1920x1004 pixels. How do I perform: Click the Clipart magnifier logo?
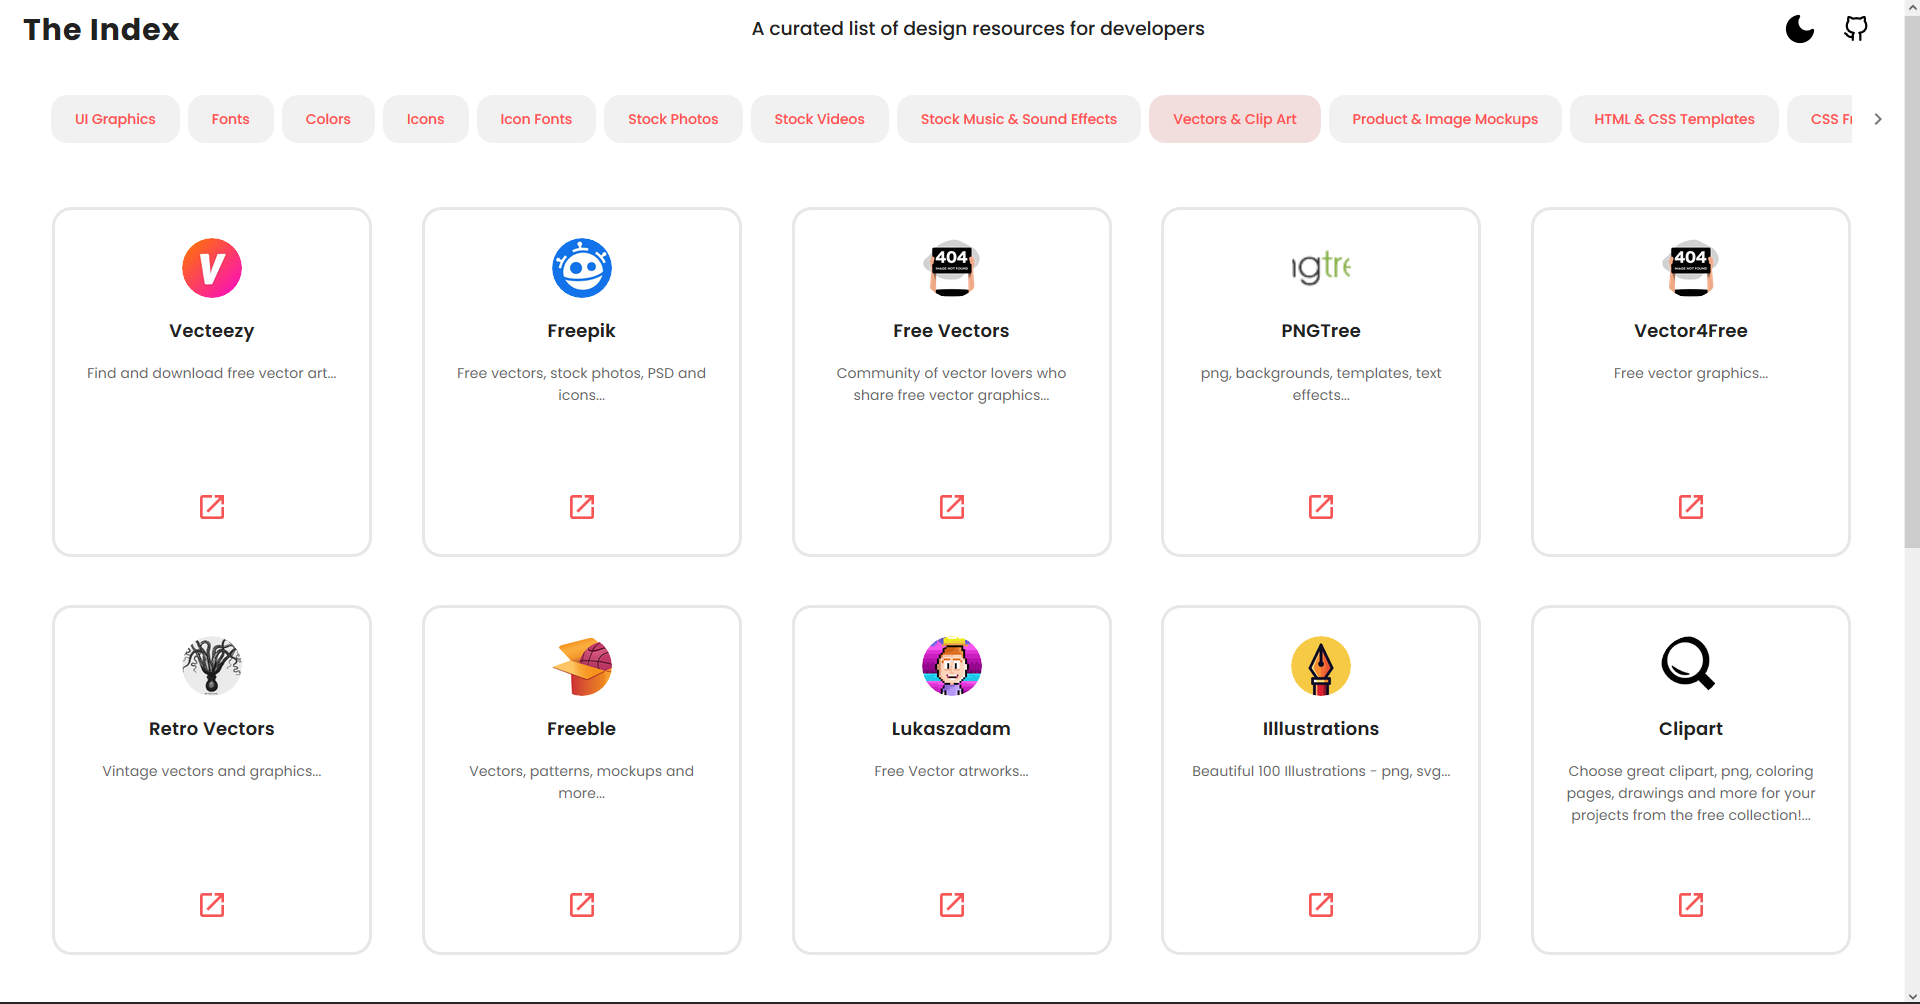click(1691, 666)
